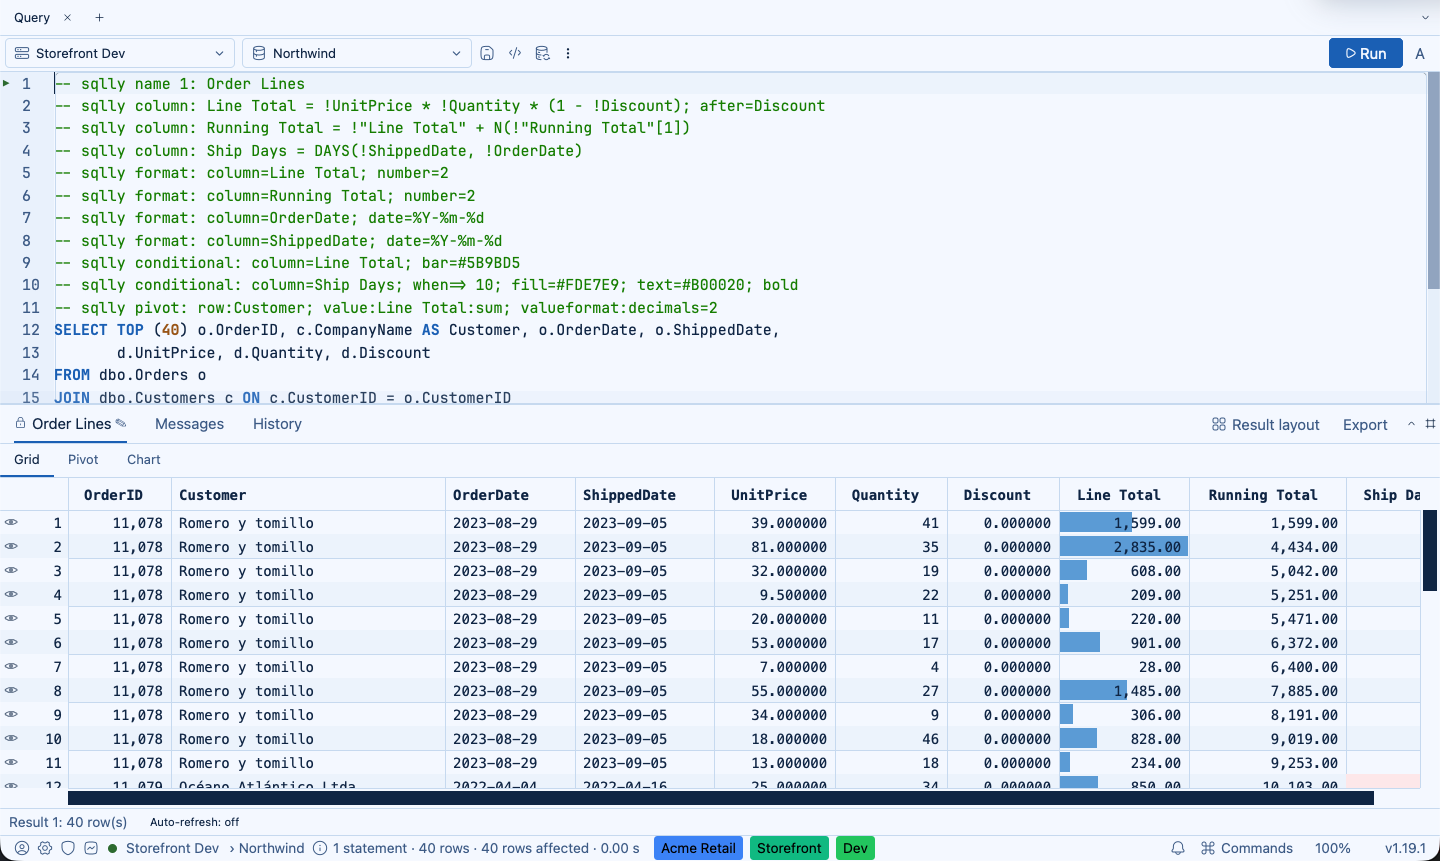
Task: Switch to the Messages tab
Action: [x=189, y=424]
